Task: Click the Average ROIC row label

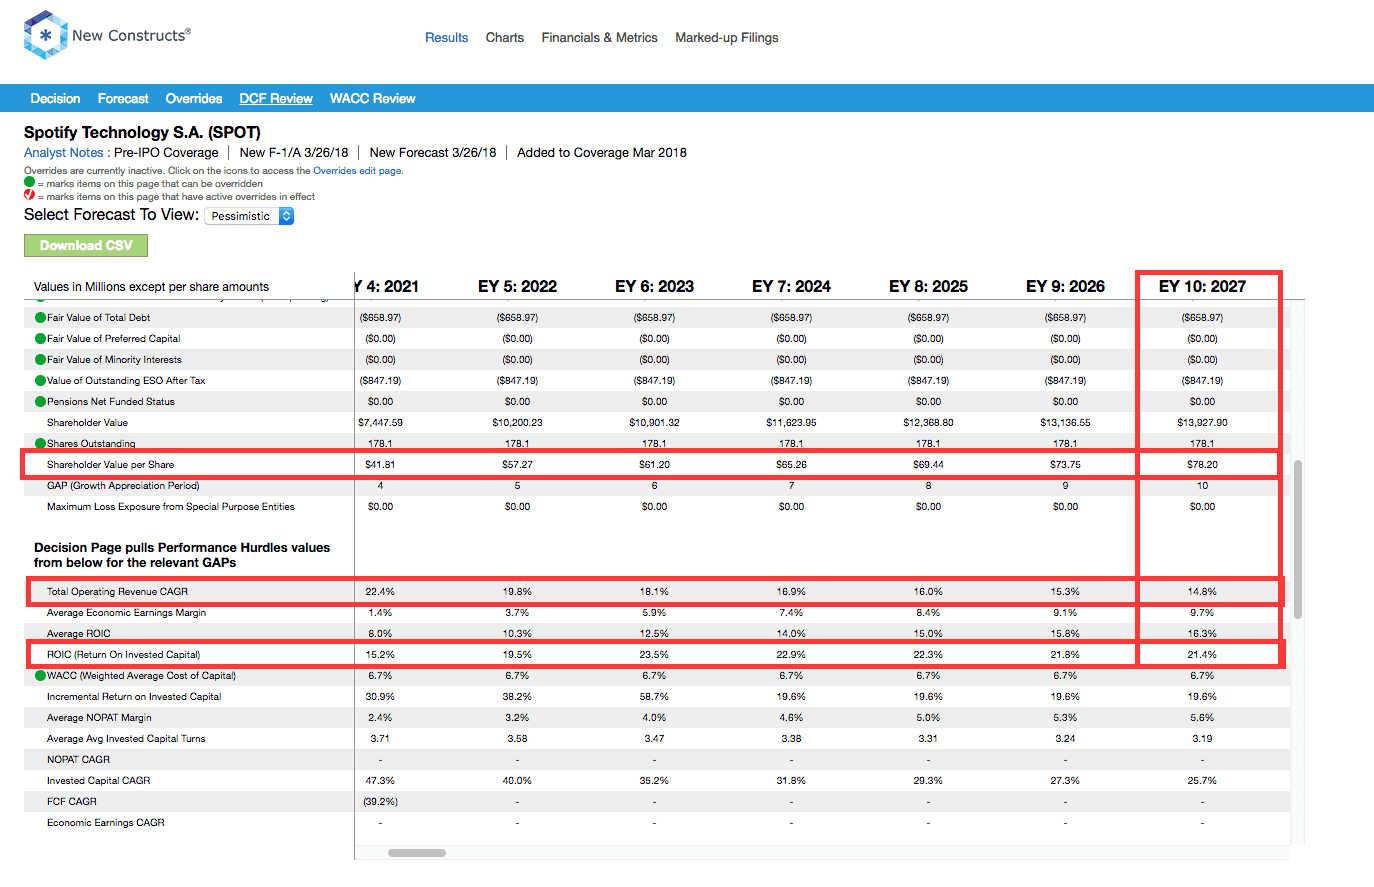Action: pyautogui.click(x=78, y=633)
